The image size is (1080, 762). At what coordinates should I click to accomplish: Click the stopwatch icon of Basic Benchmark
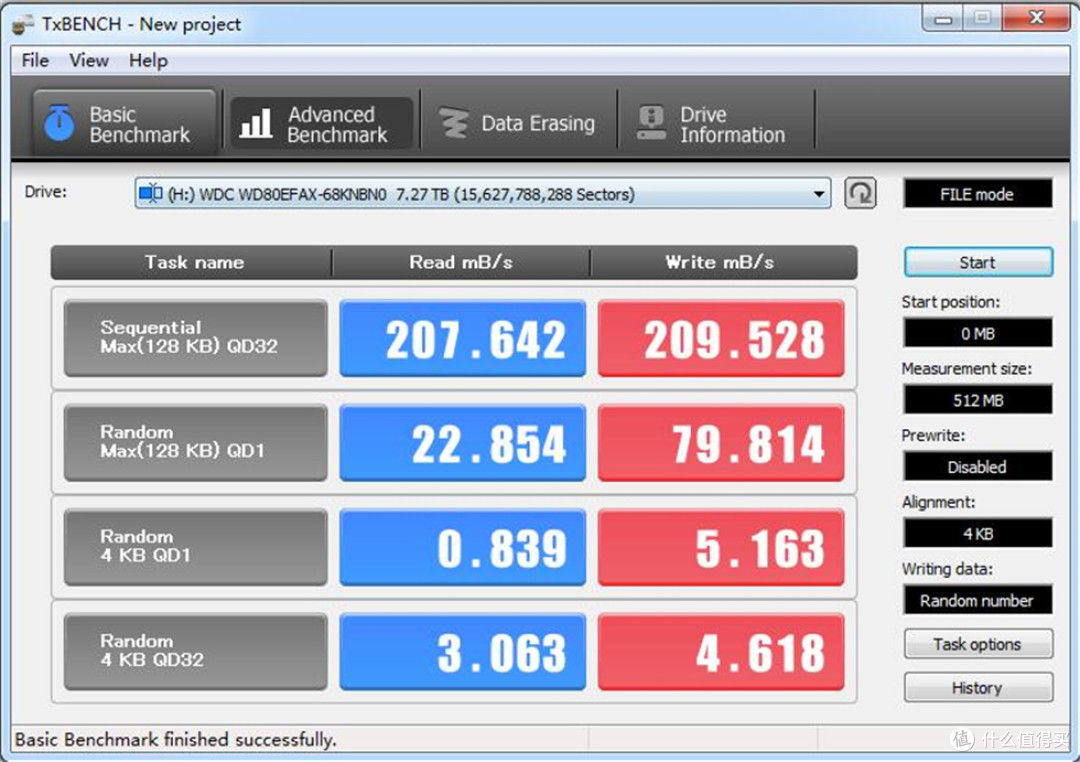click(x=59, y=123)
